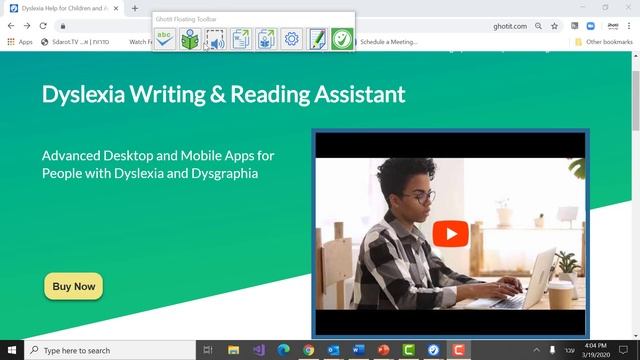Go back to the previous page
Screen dimensions: 640x360
pos(11,26)
